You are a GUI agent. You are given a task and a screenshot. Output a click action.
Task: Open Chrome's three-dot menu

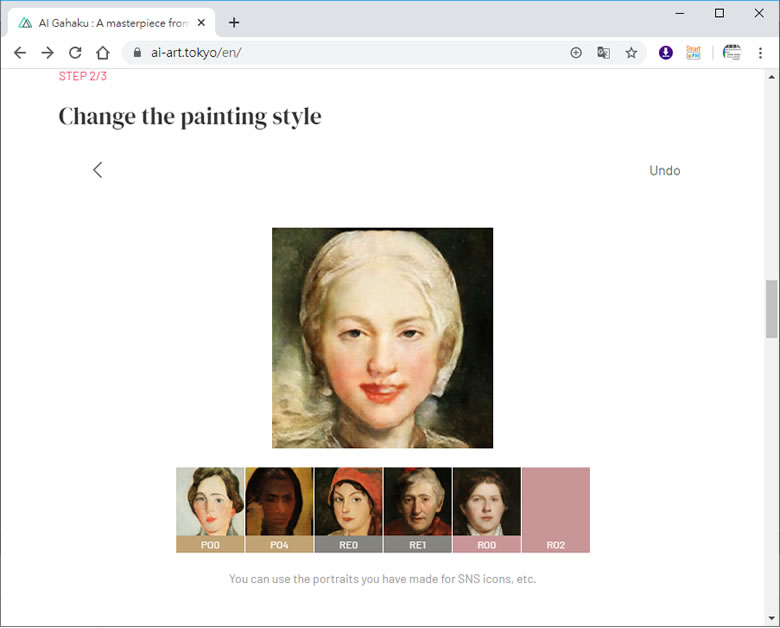pos(760,53)
